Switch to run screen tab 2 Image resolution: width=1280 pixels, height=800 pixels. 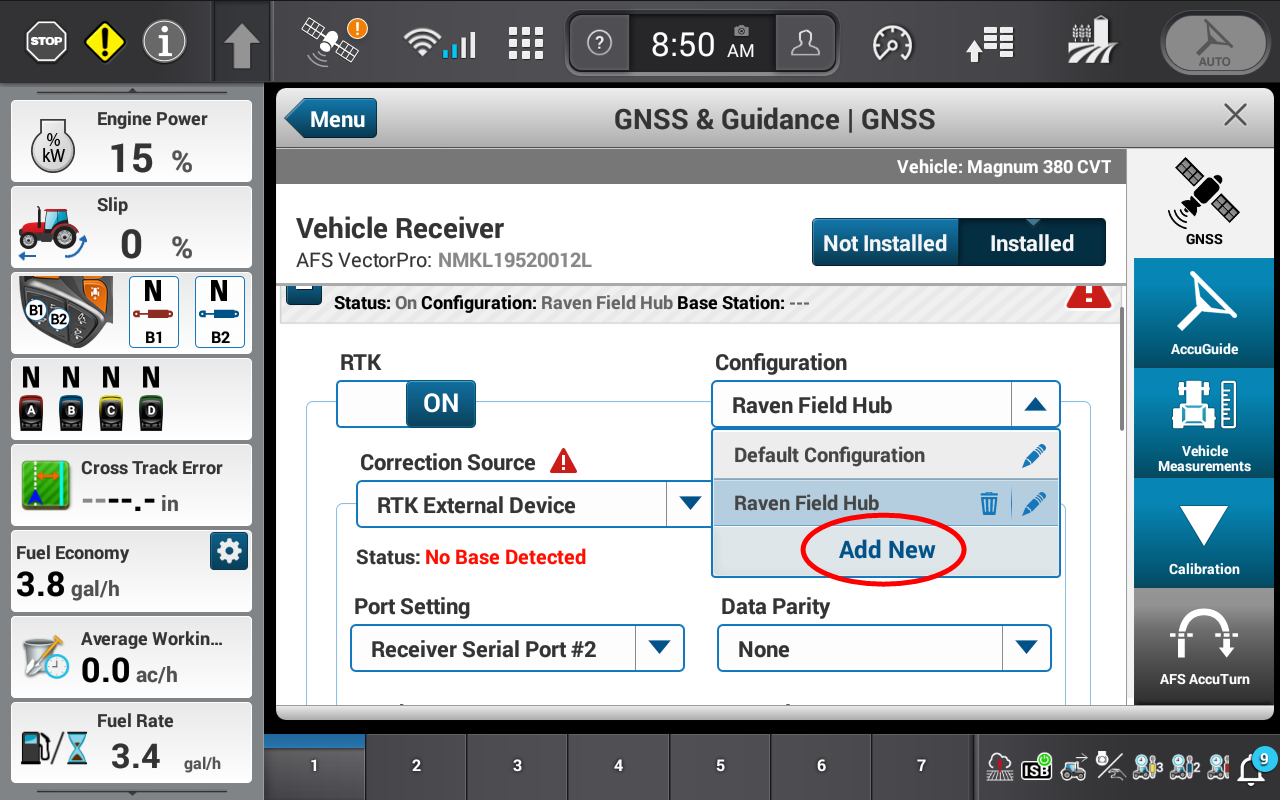coord(416,766)
